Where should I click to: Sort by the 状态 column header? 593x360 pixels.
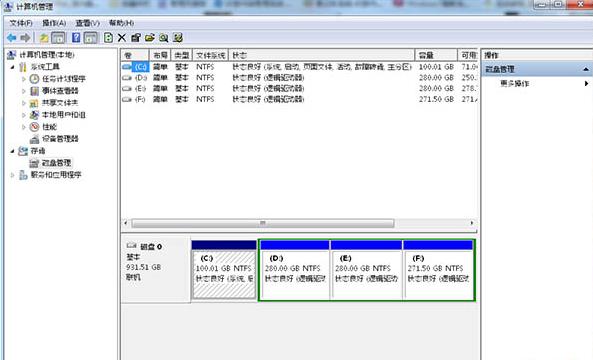pos(321,55)
